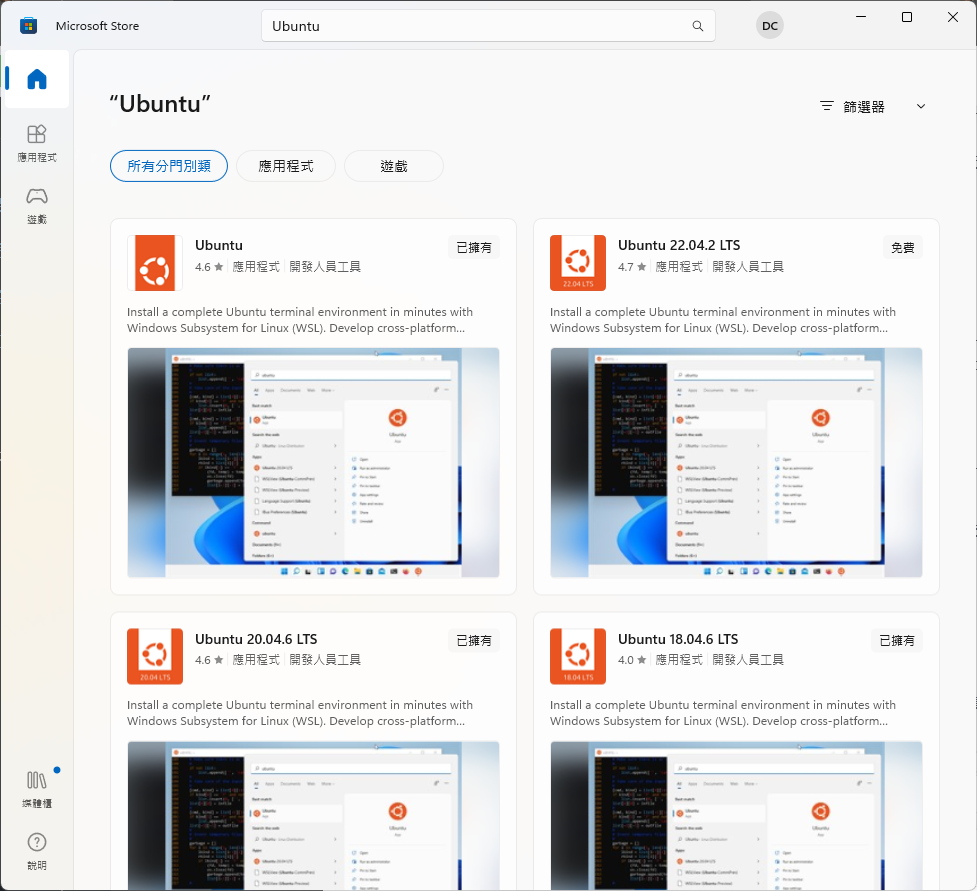977x891 pixels.
Task: Click the 4.0 rating on Ubuntu 18.04.6 LTS
Action: click(x=632, y=660)
